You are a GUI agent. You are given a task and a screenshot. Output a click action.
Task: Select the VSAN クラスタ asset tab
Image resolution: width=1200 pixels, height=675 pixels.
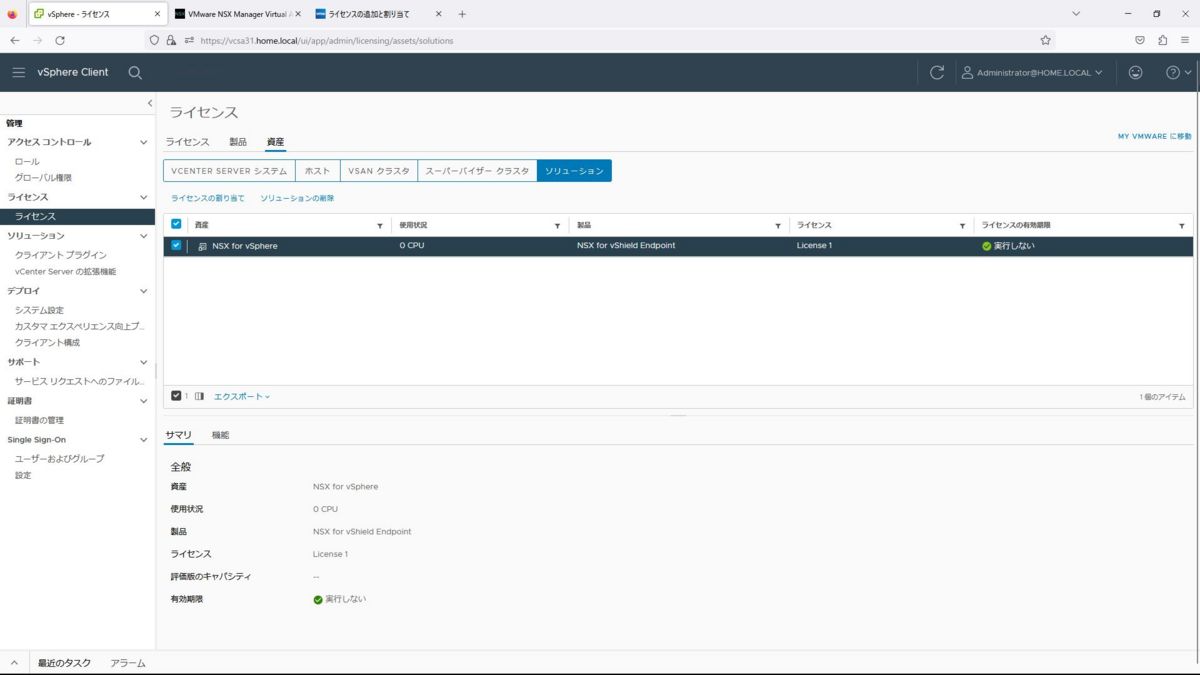379,171
